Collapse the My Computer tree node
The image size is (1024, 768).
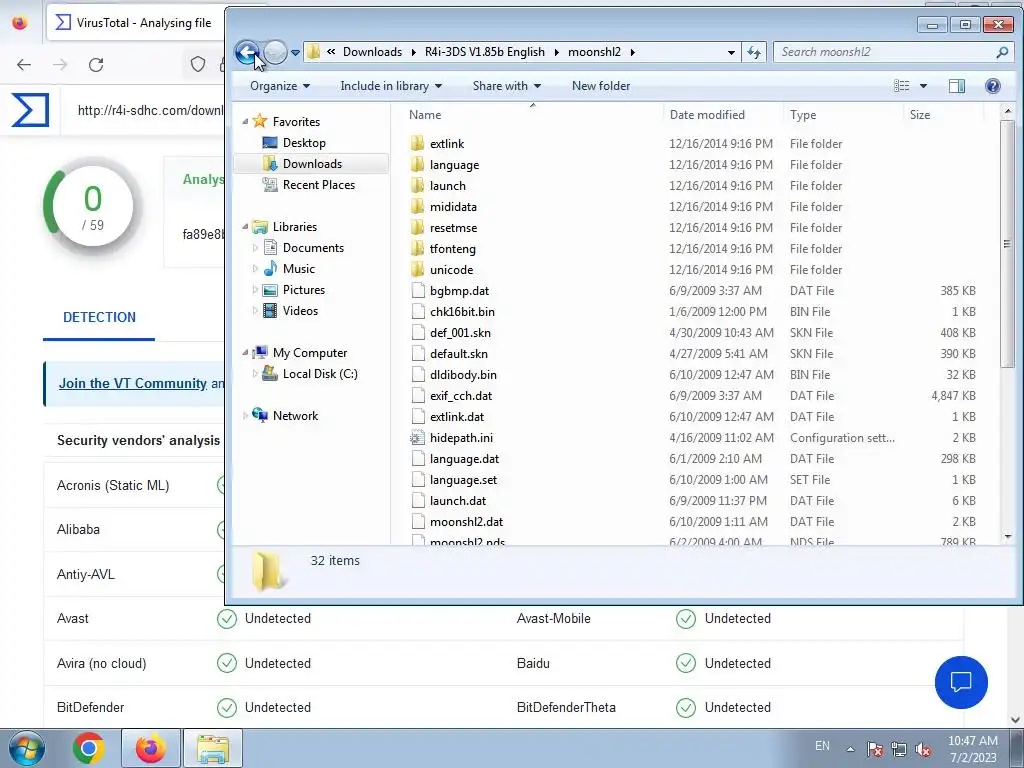[x=246, y=353]
